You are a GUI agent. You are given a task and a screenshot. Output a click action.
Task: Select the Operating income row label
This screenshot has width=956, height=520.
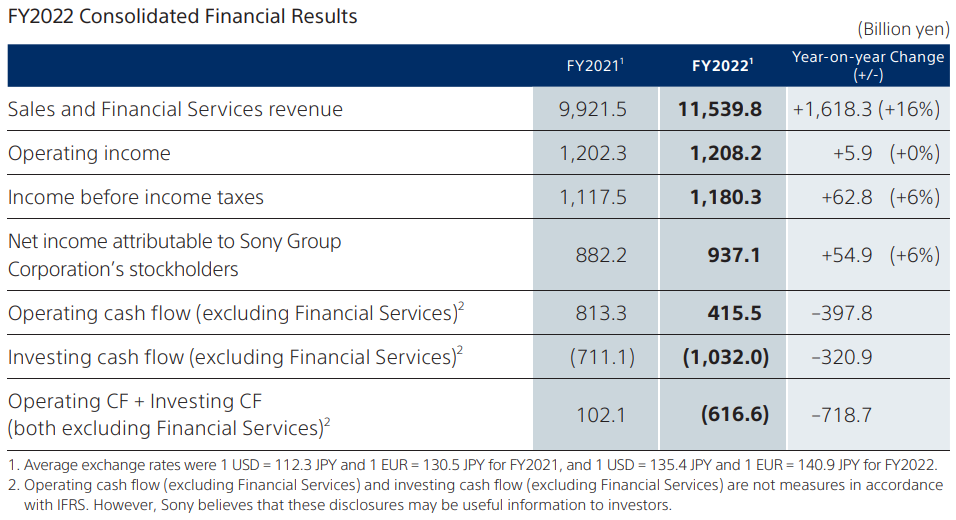(89, 153)
